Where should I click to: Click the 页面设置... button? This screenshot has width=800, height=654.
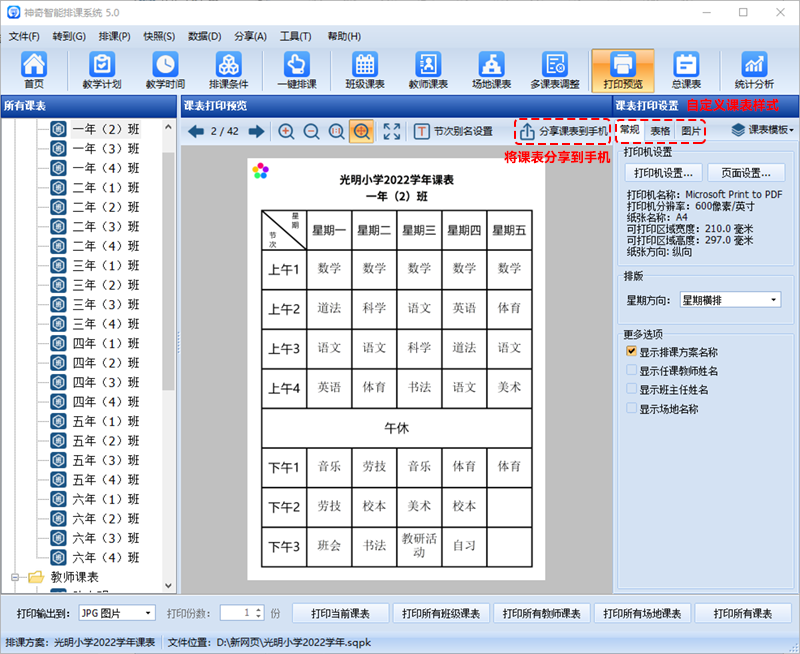746,173
